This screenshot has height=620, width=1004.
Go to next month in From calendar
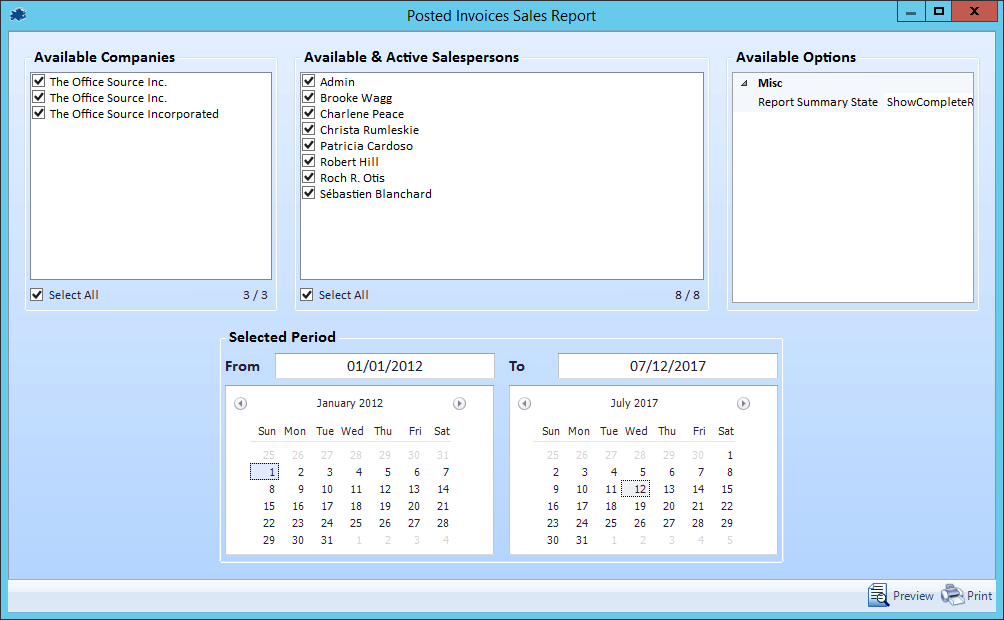click(459, 404)
